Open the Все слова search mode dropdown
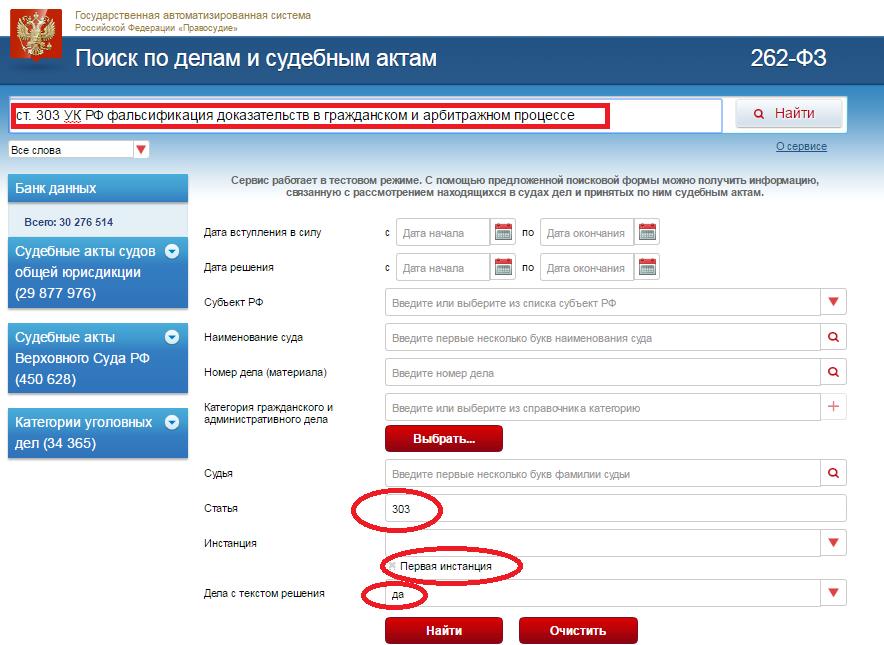This screenshot has height=645, width=884. tap(141, 149)
